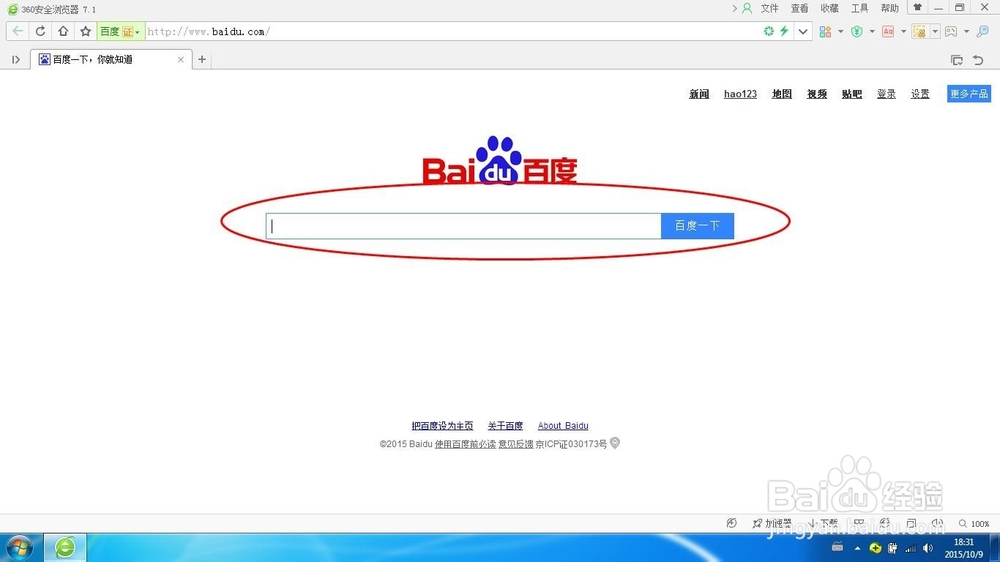Click the red Ad filter icon
The height and width of the screenshot is (562, 1000).
point(888,31)
